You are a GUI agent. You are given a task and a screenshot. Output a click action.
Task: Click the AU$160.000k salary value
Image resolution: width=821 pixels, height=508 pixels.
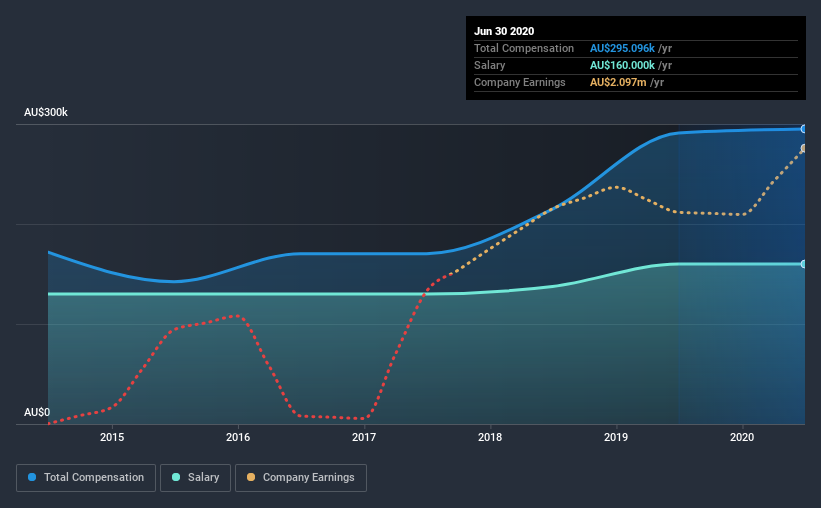pos(622,65)
